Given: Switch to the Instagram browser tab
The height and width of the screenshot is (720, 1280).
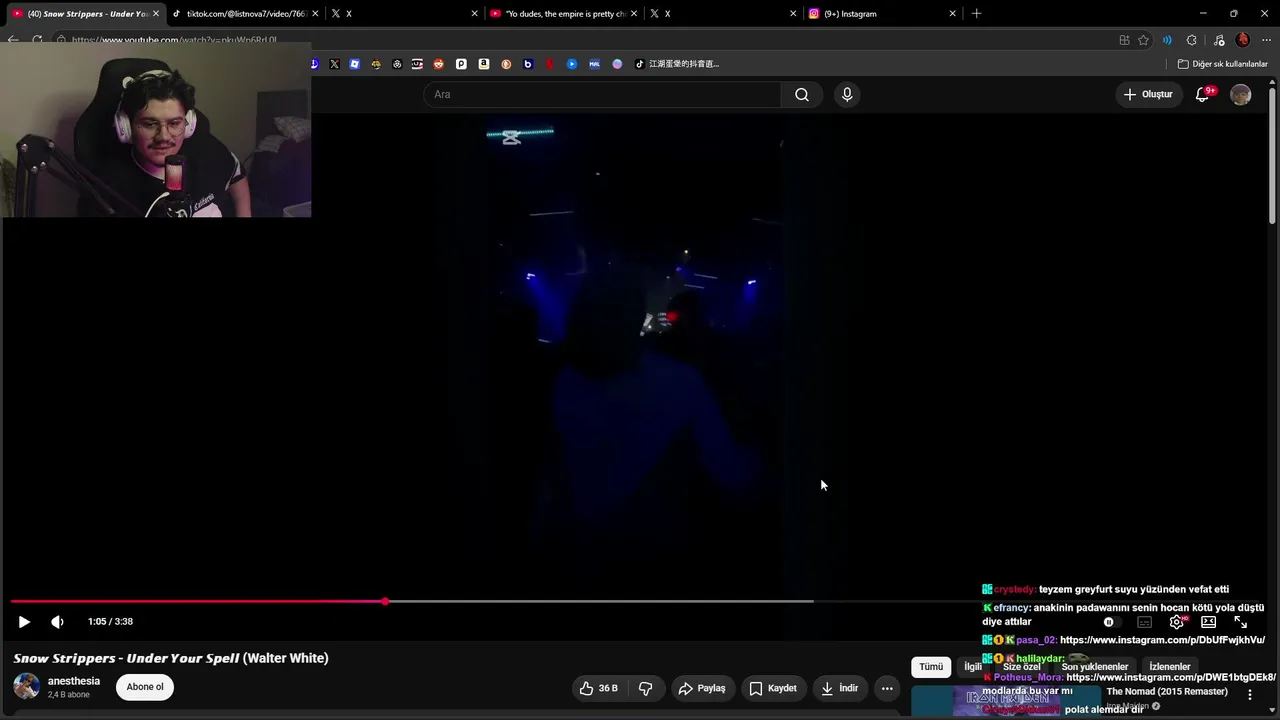Looking at the screenshot, I should click(x=880, y=14).
